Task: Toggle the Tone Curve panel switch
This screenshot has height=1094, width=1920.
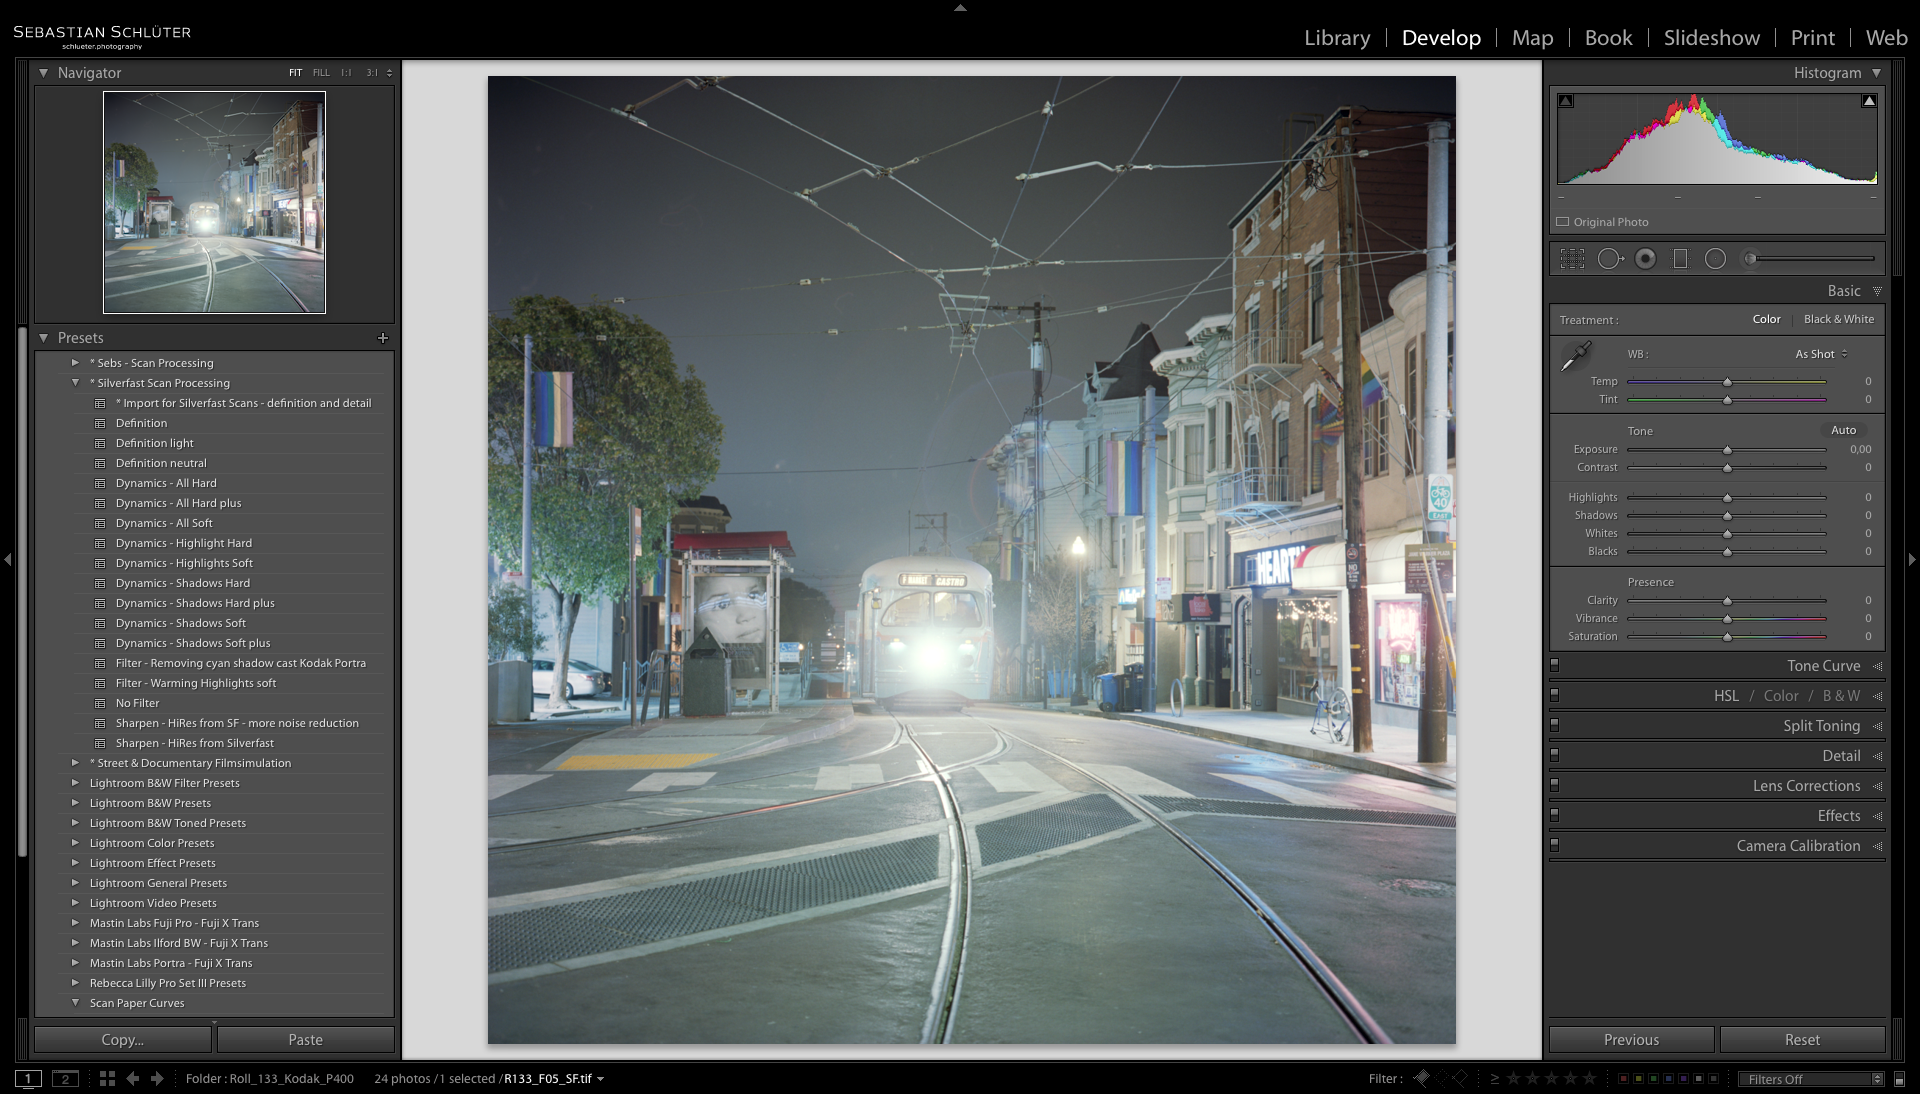Action: coord(1555,665)
